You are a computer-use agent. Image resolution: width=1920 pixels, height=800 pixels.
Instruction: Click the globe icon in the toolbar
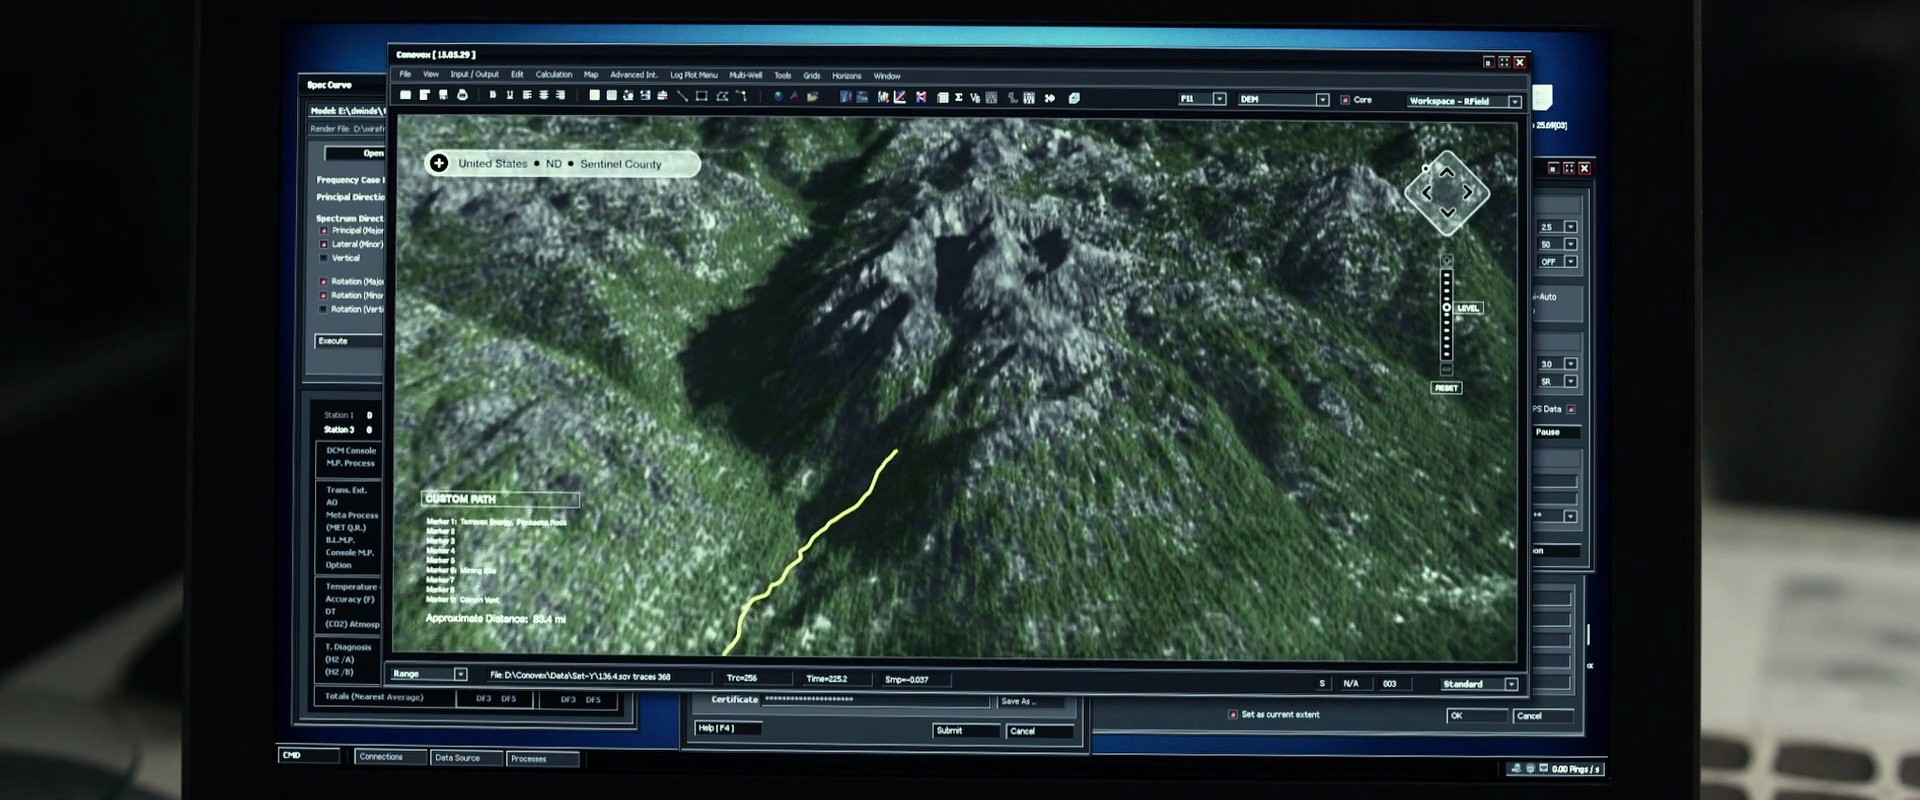778,97
